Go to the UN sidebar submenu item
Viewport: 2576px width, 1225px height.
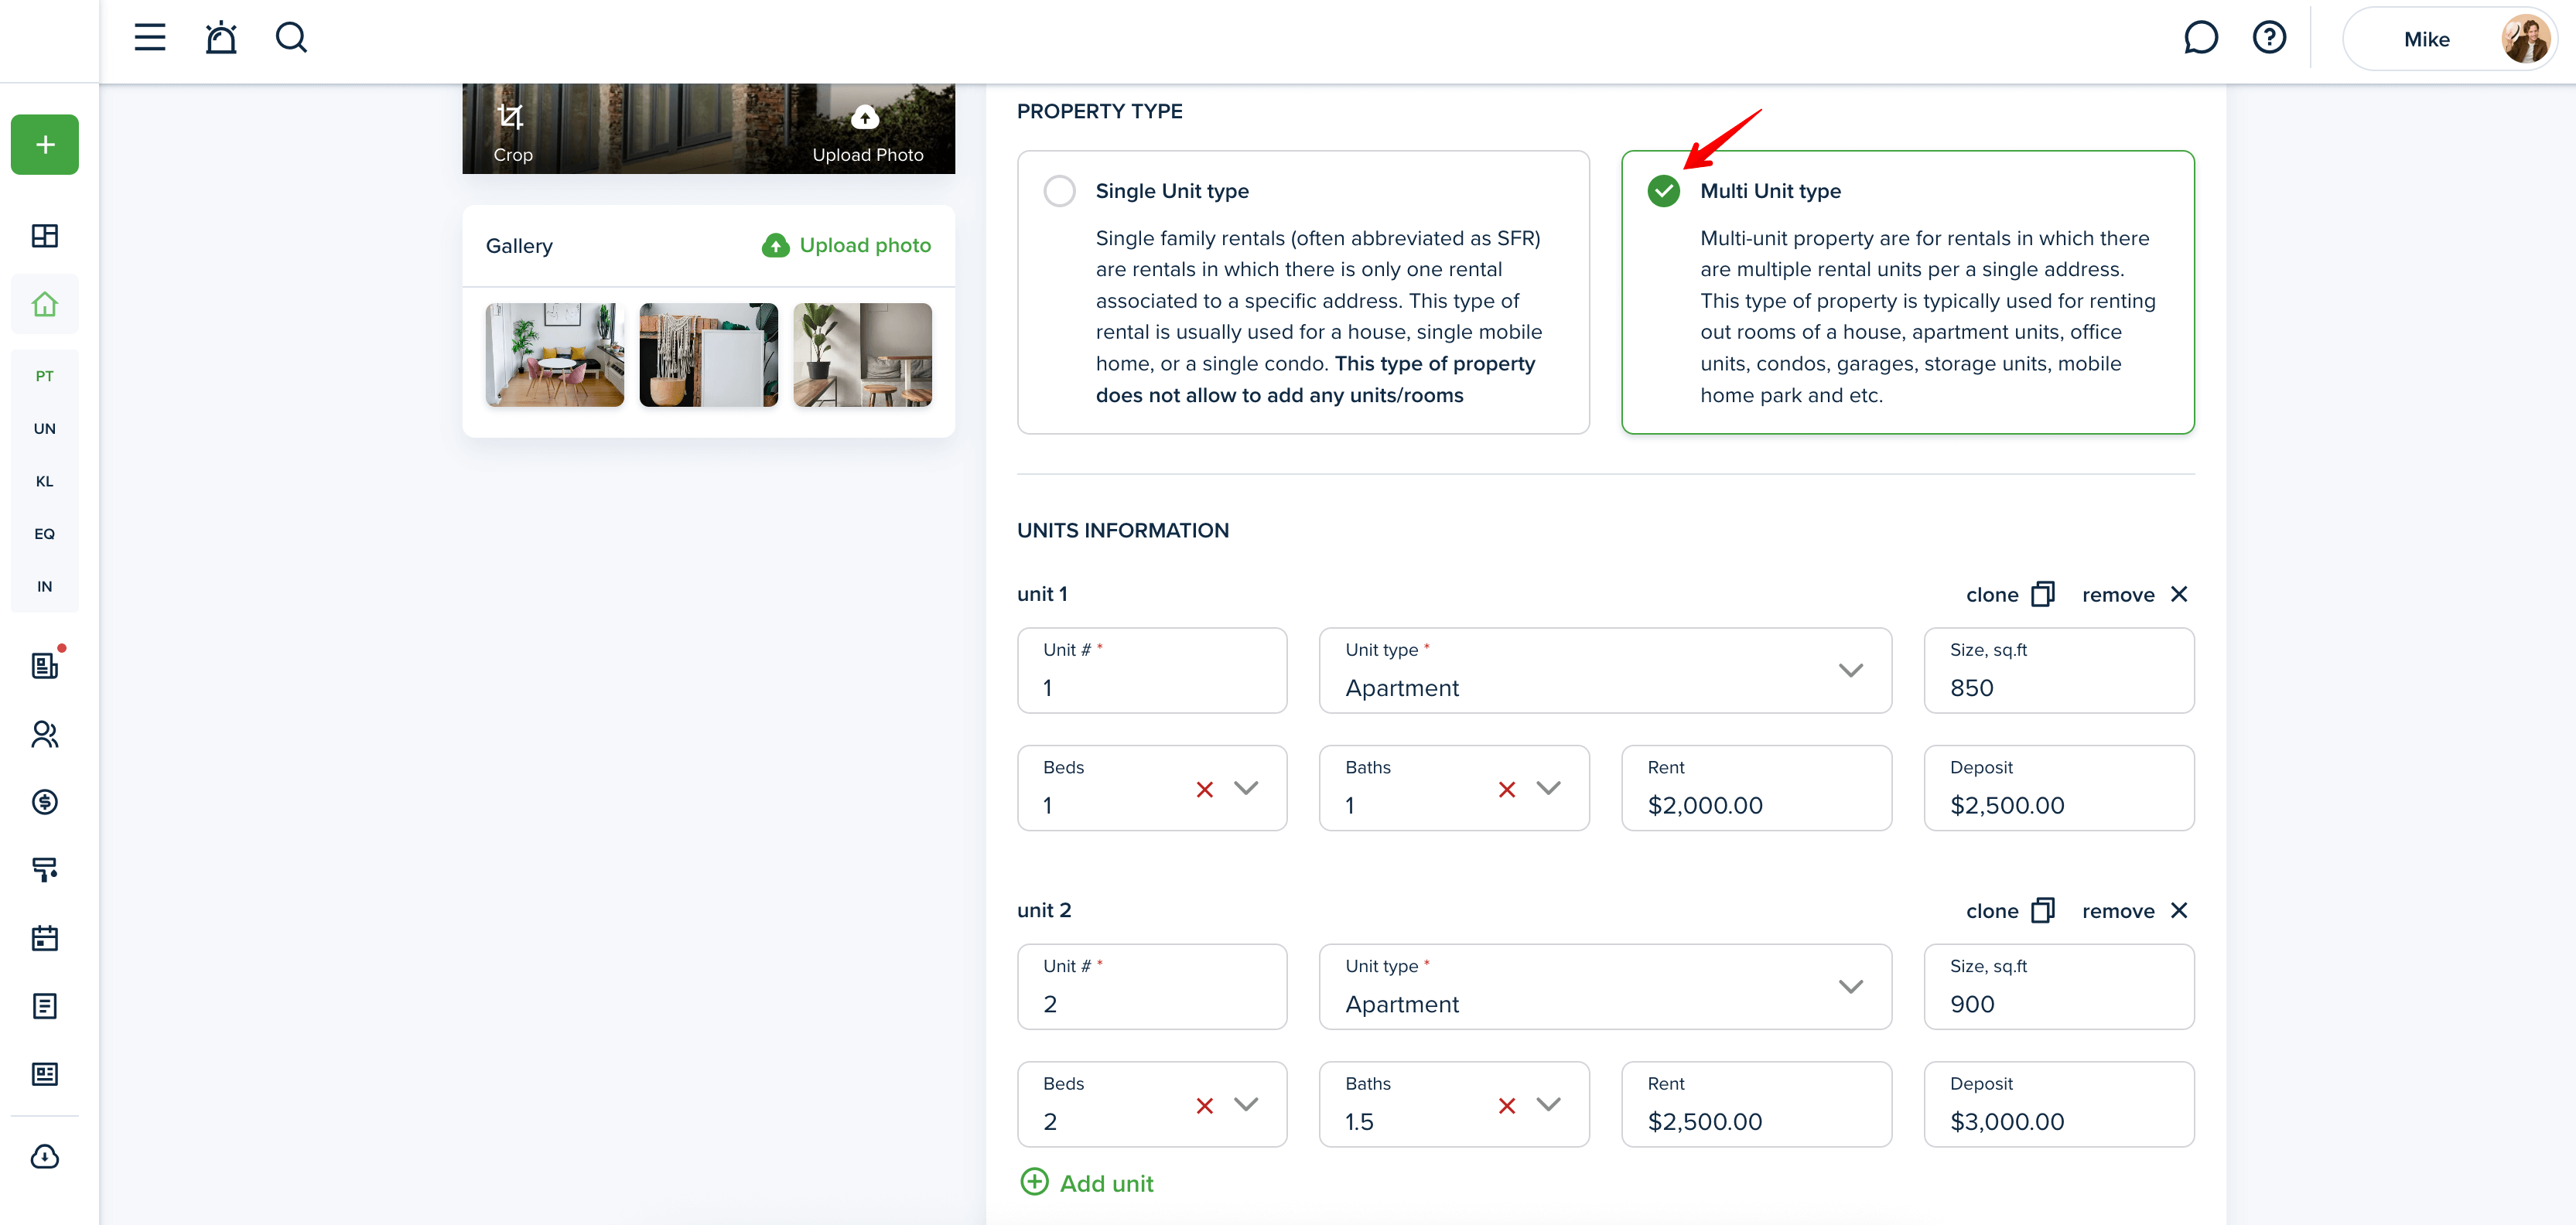(x=45, y=429)
